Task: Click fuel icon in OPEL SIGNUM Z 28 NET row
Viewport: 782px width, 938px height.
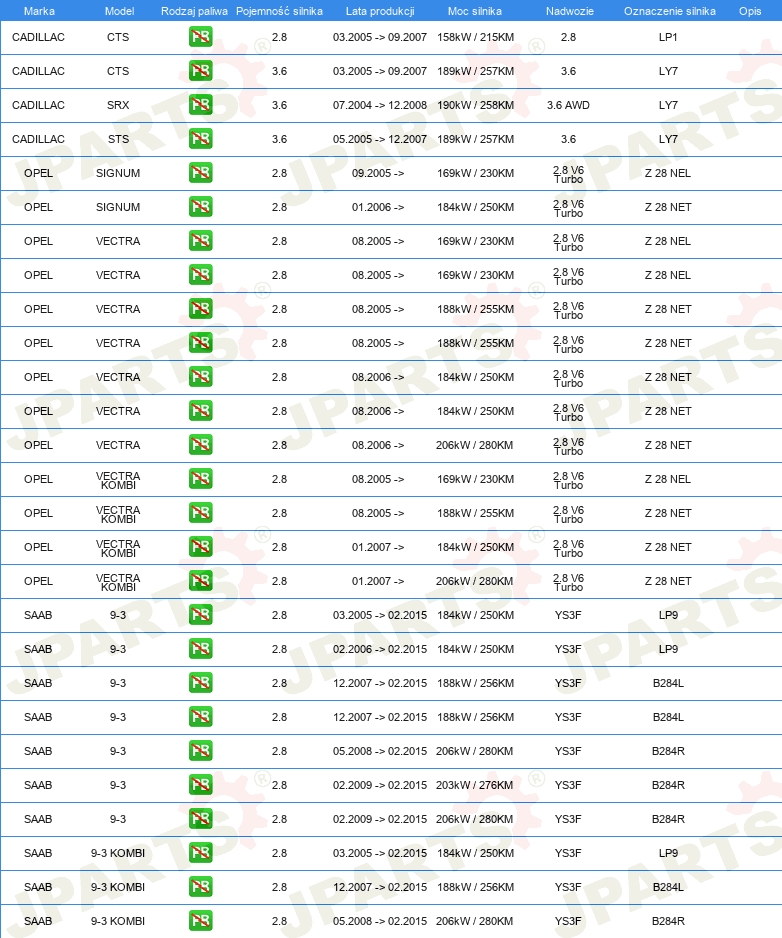Action: 200,207
